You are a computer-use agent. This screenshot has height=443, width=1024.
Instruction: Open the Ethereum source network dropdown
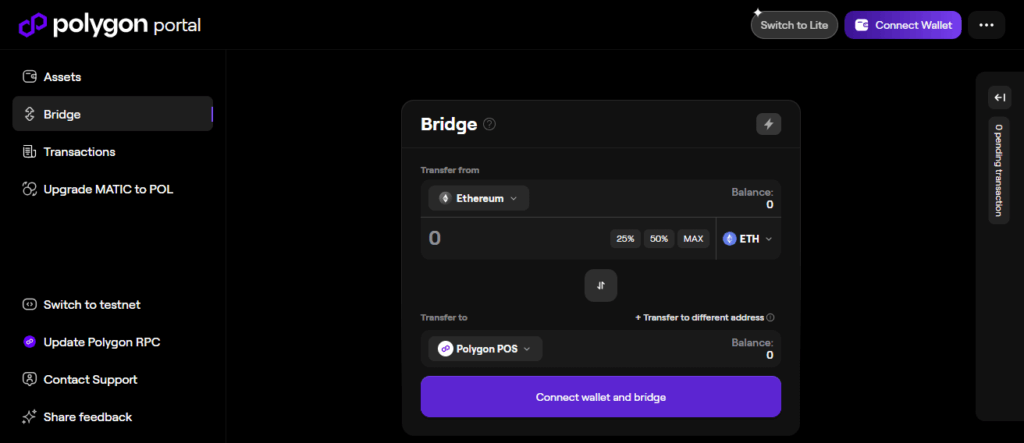click(479, 198)
